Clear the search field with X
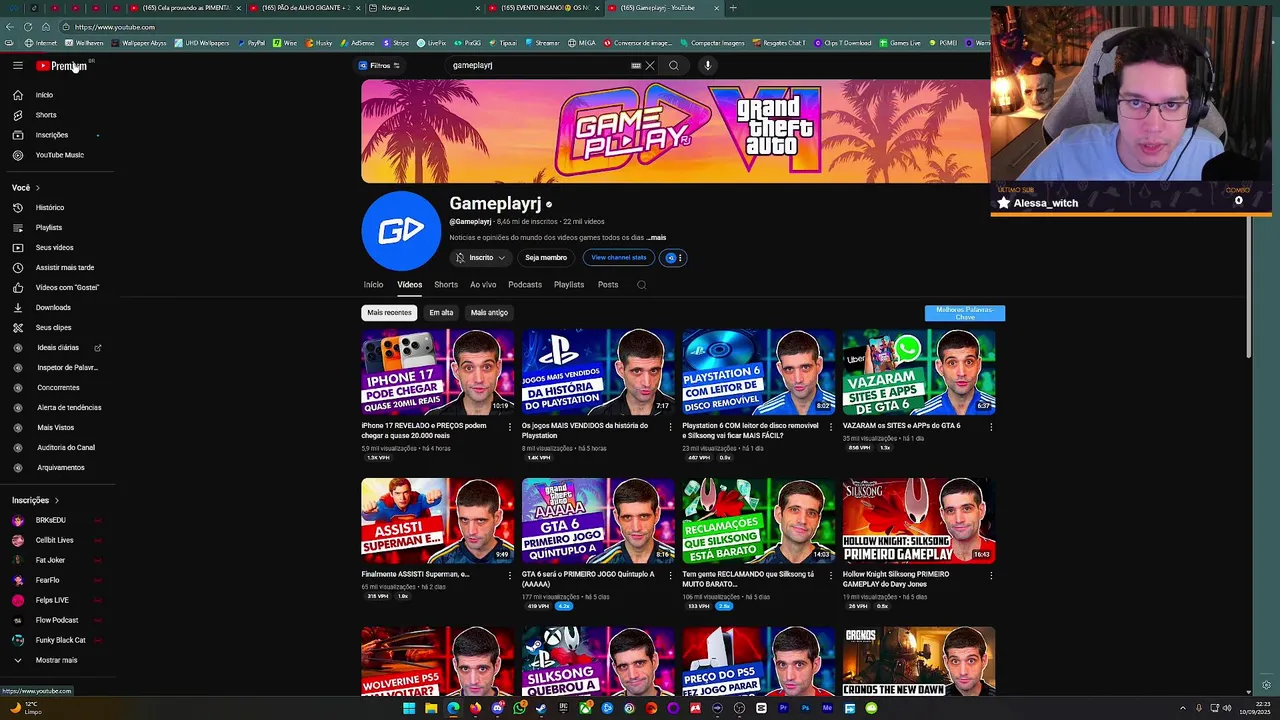1280x720 pixels. pyautogui.click(x=650, y=66)
